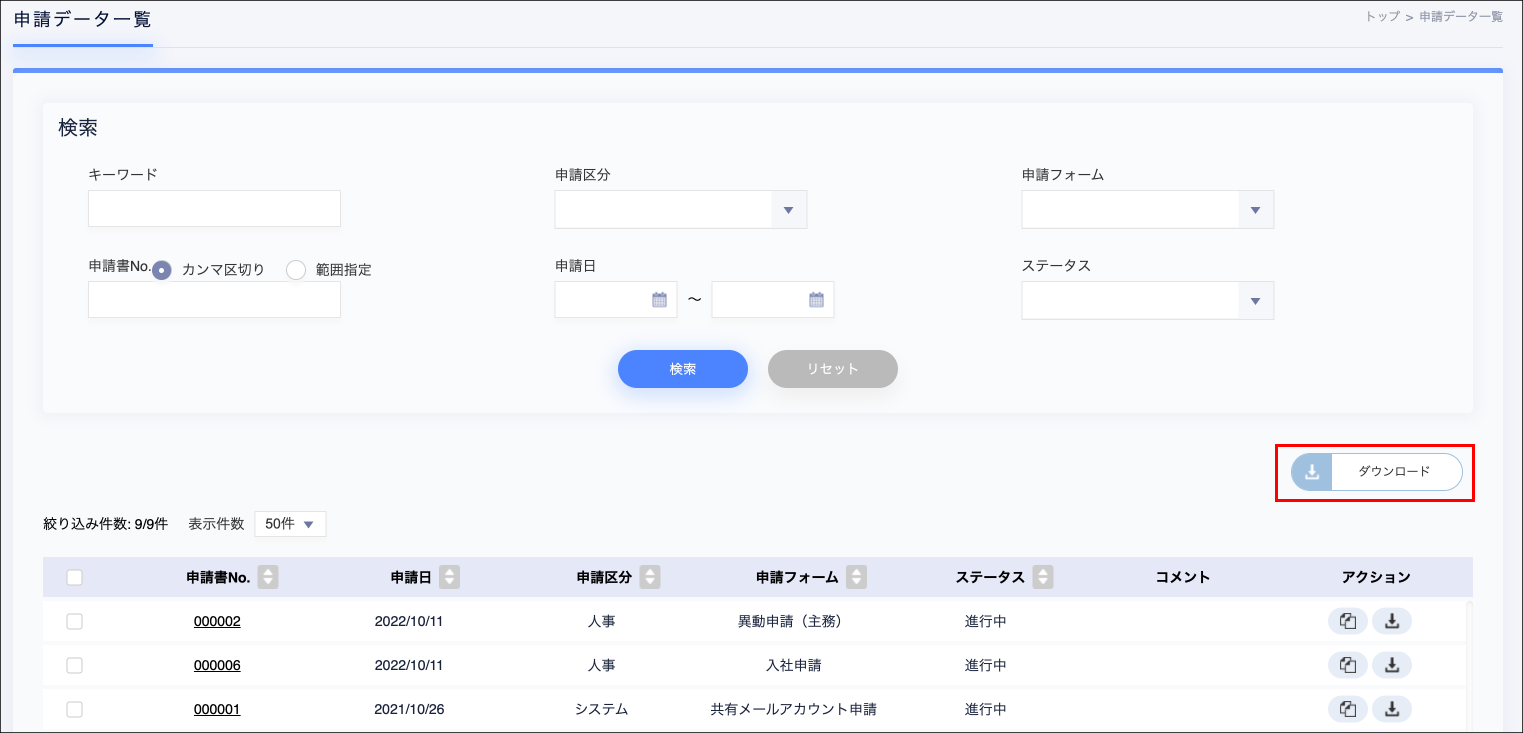
Task: Expand the 申請区分 dropdown
Action: click(x=788, y=210)
